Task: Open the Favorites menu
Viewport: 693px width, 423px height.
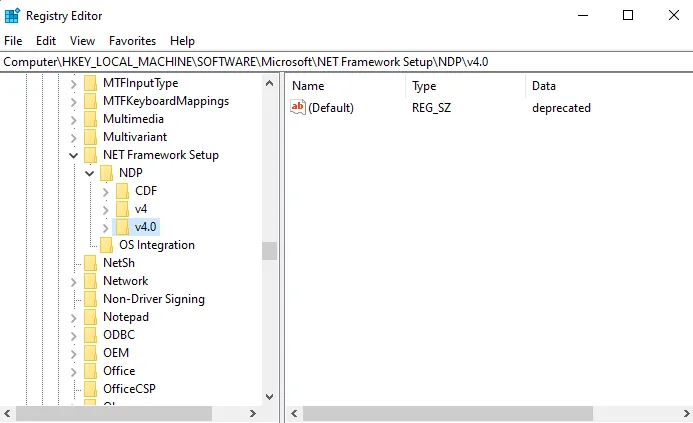Action: point(133,41)
